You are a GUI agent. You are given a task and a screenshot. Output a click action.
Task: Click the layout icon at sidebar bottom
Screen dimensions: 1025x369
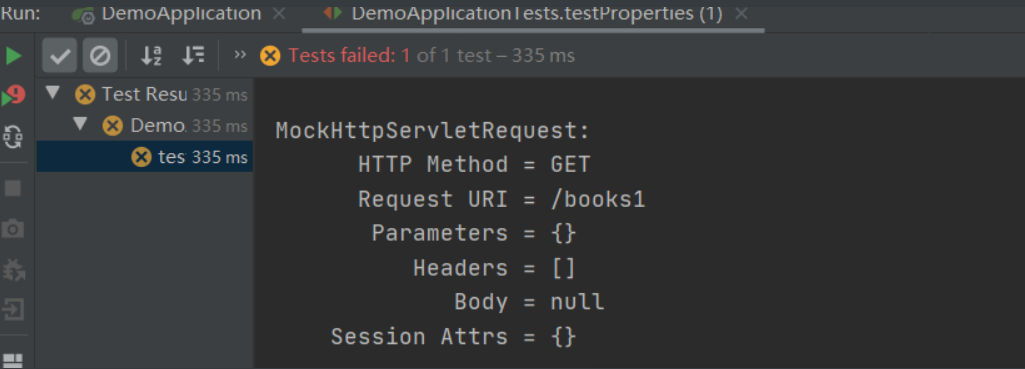click(13, 360)
